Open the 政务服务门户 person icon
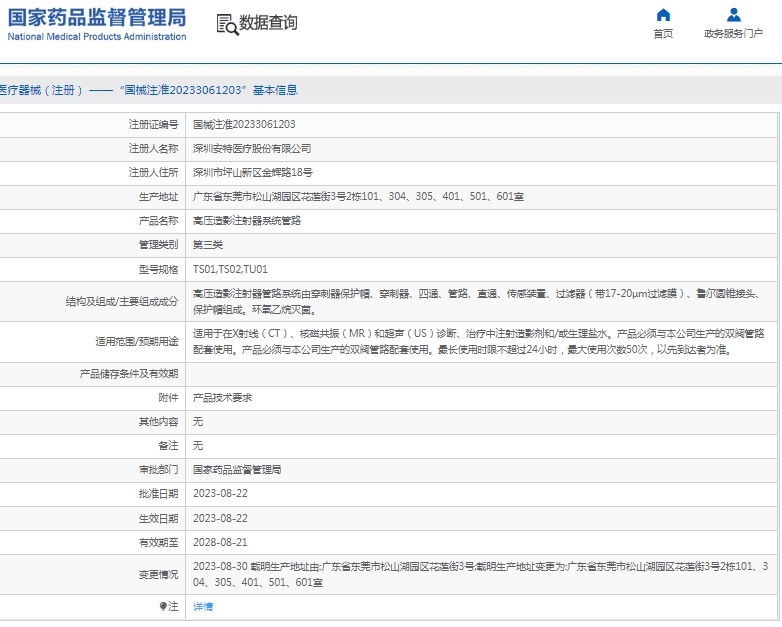 click(733, 15)
